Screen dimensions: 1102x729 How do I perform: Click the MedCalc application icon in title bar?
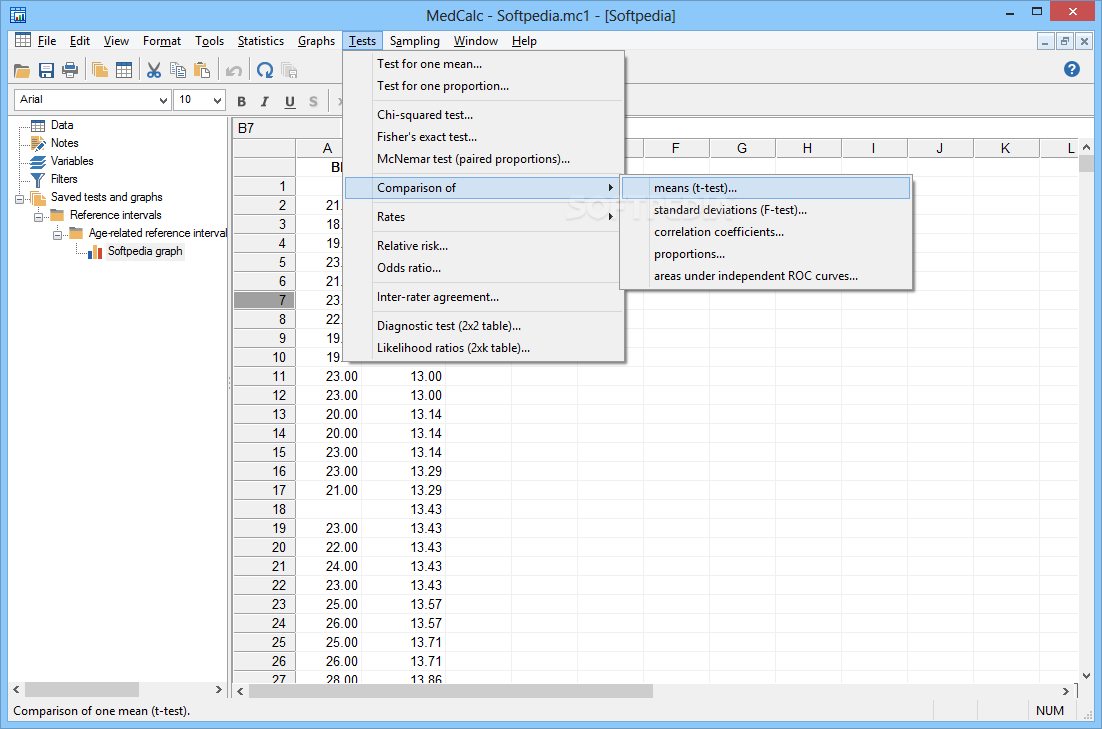(18, 14)
